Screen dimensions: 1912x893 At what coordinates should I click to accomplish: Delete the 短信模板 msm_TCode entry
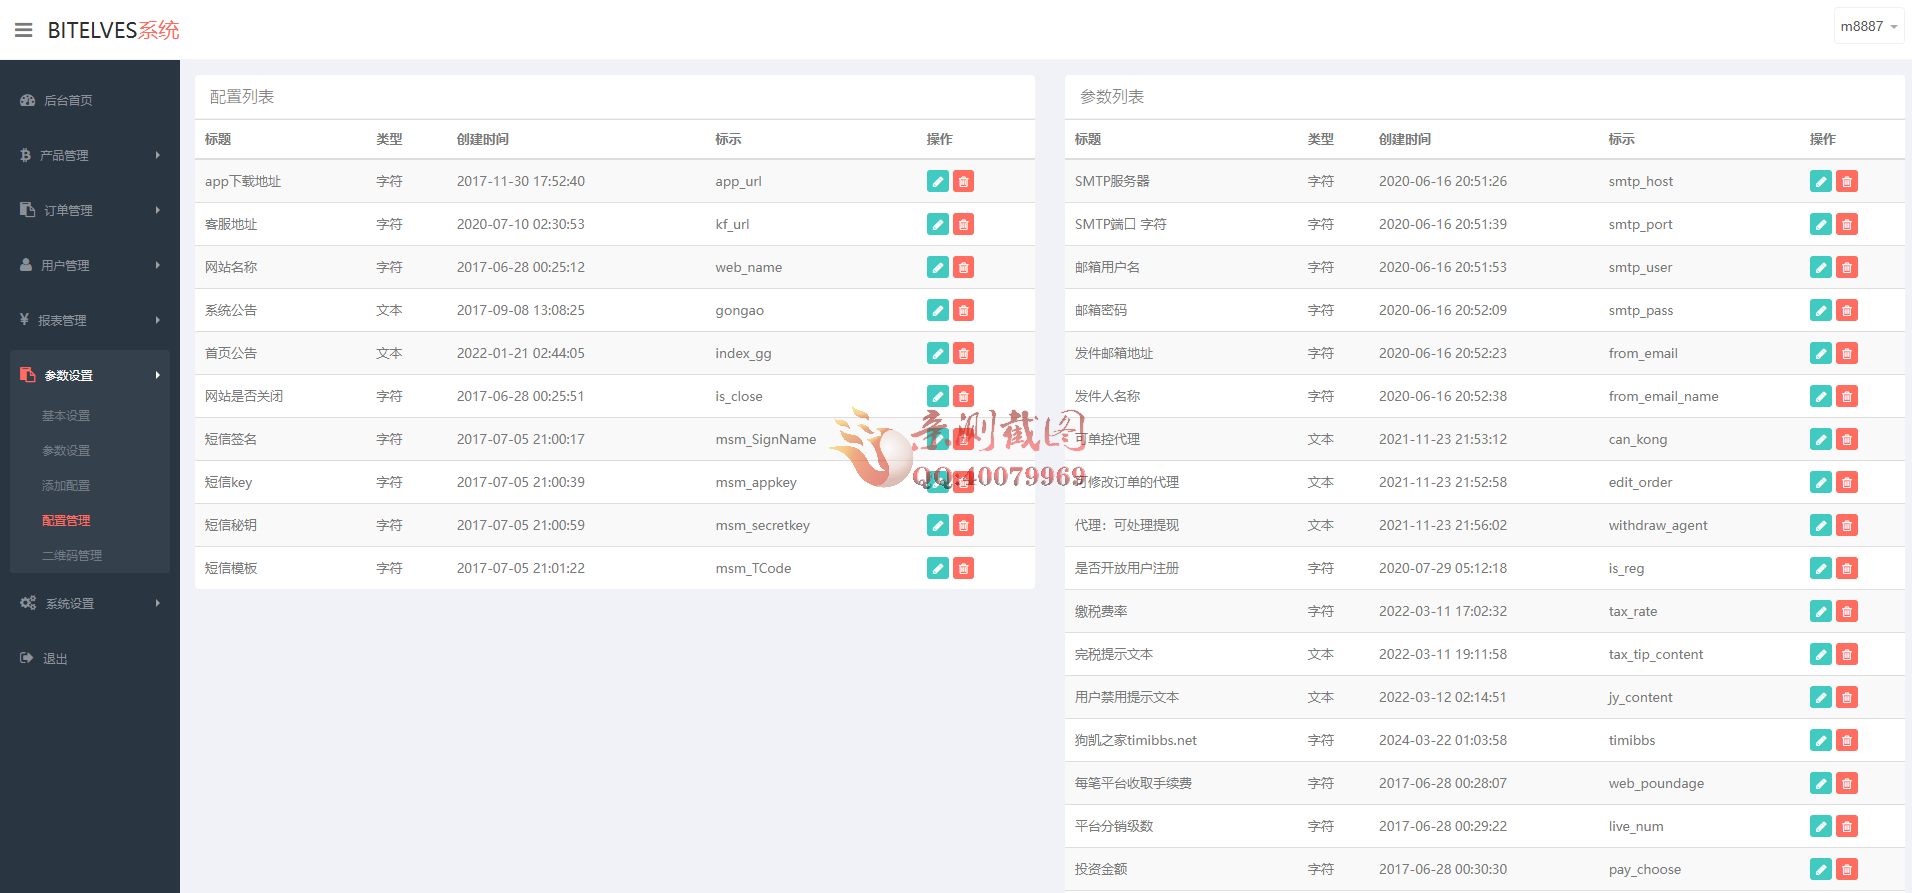click(963, 568)
